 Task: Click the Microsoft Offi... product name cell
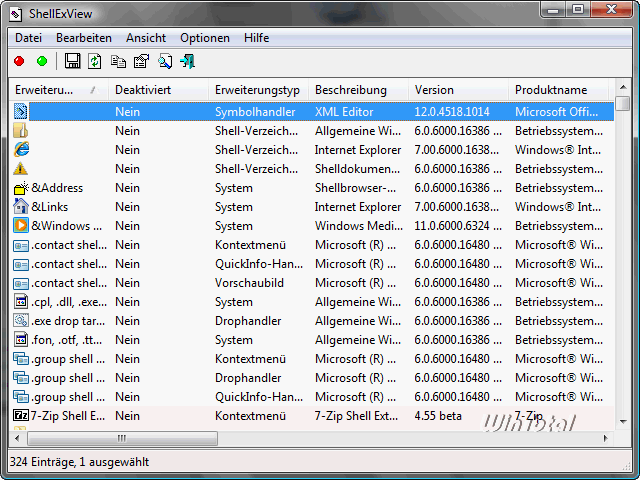click(556, 111)
